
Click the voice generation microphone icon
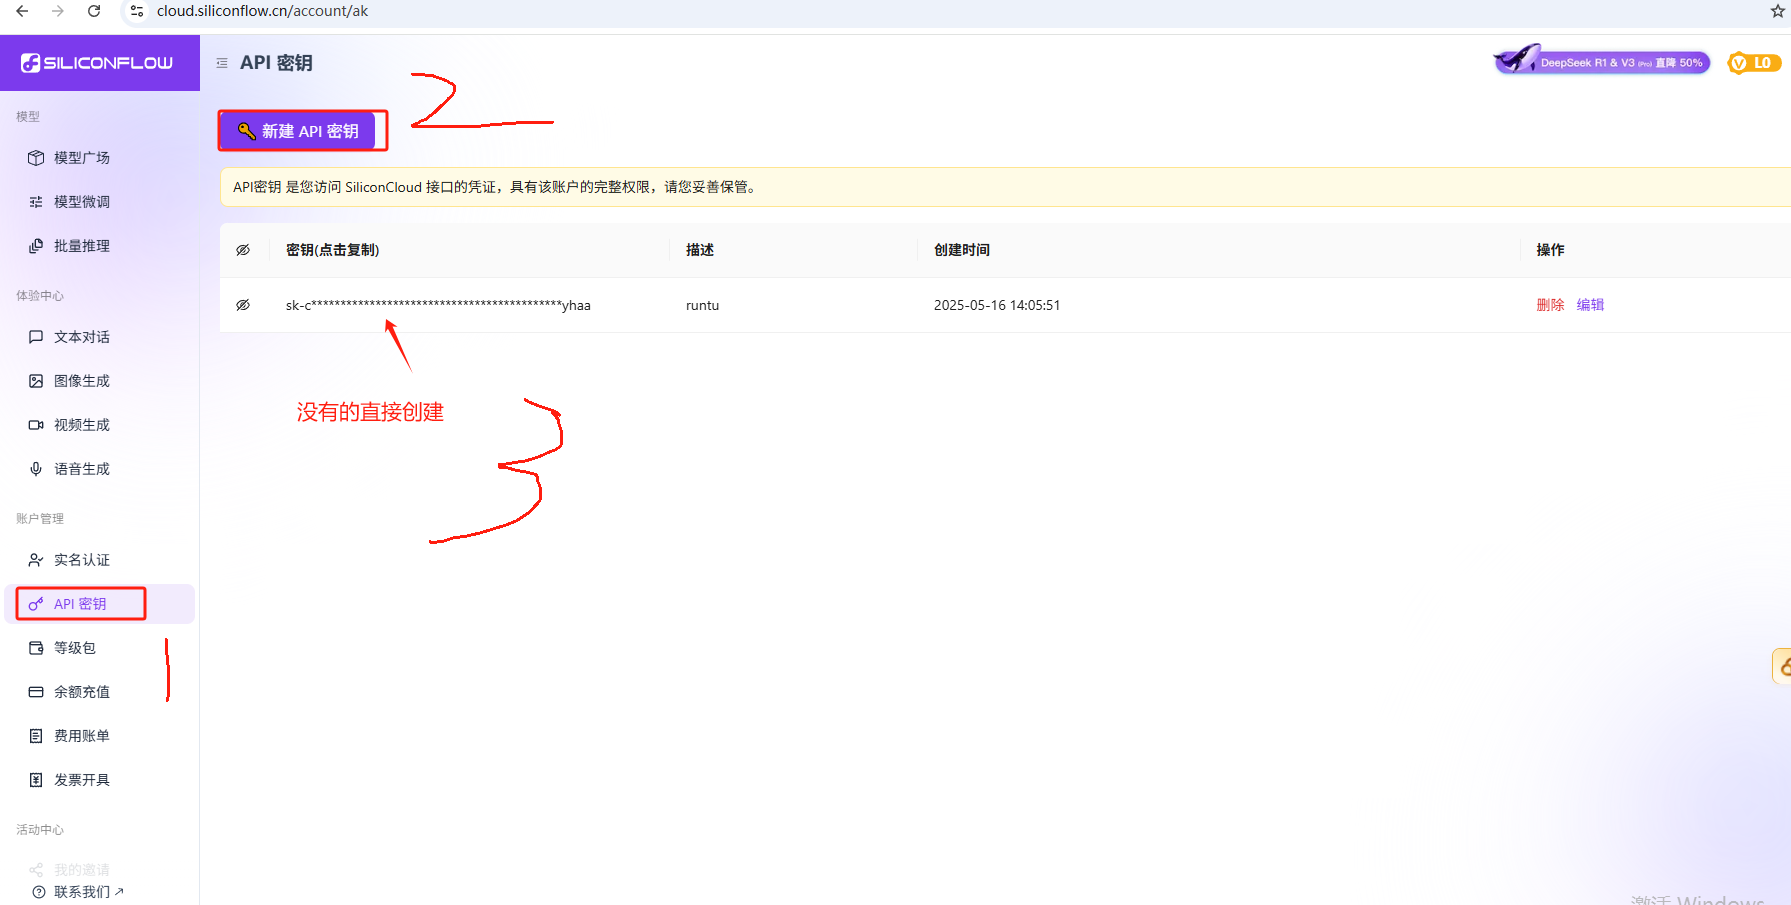point(36,469)
